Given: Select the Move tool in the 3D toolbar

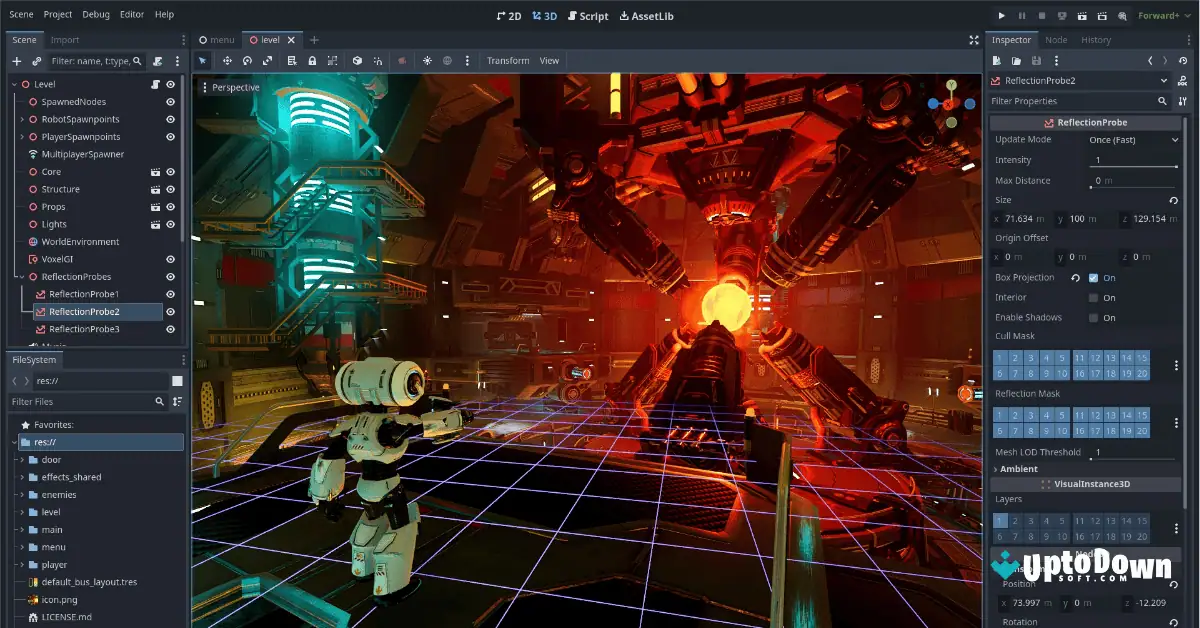Looking at the screenshot, I should click(228, 61).
